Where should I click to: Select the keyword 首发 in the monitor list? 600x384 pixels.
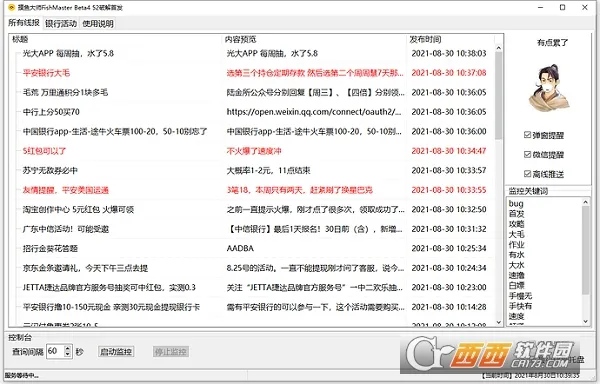(516, 213)
